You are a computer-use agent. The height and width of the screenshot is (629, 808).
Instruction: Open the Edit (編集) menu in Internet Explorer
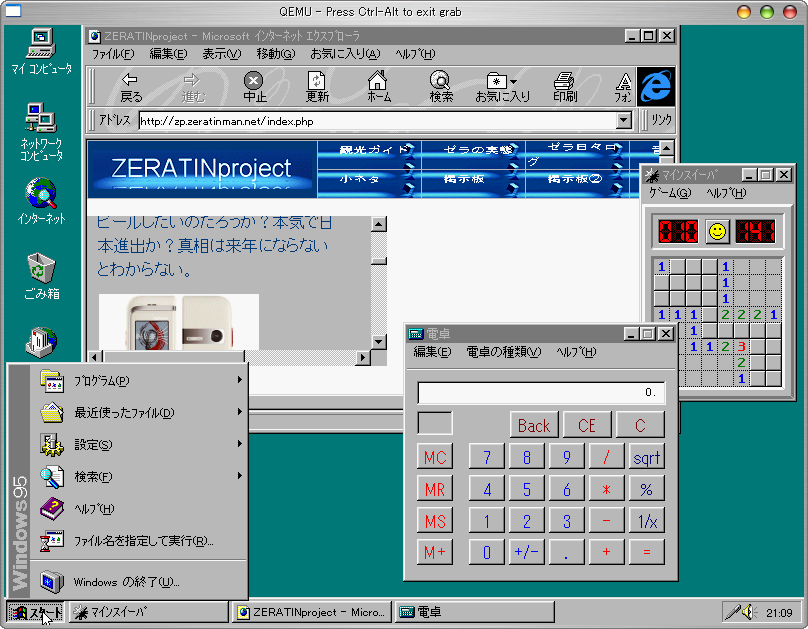pos(168,54)
